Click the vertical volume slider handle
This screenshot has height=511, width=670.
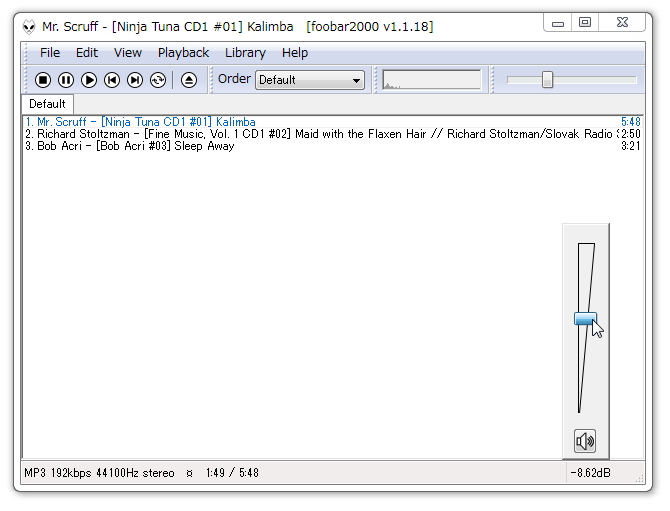click(x=585, y=318)
